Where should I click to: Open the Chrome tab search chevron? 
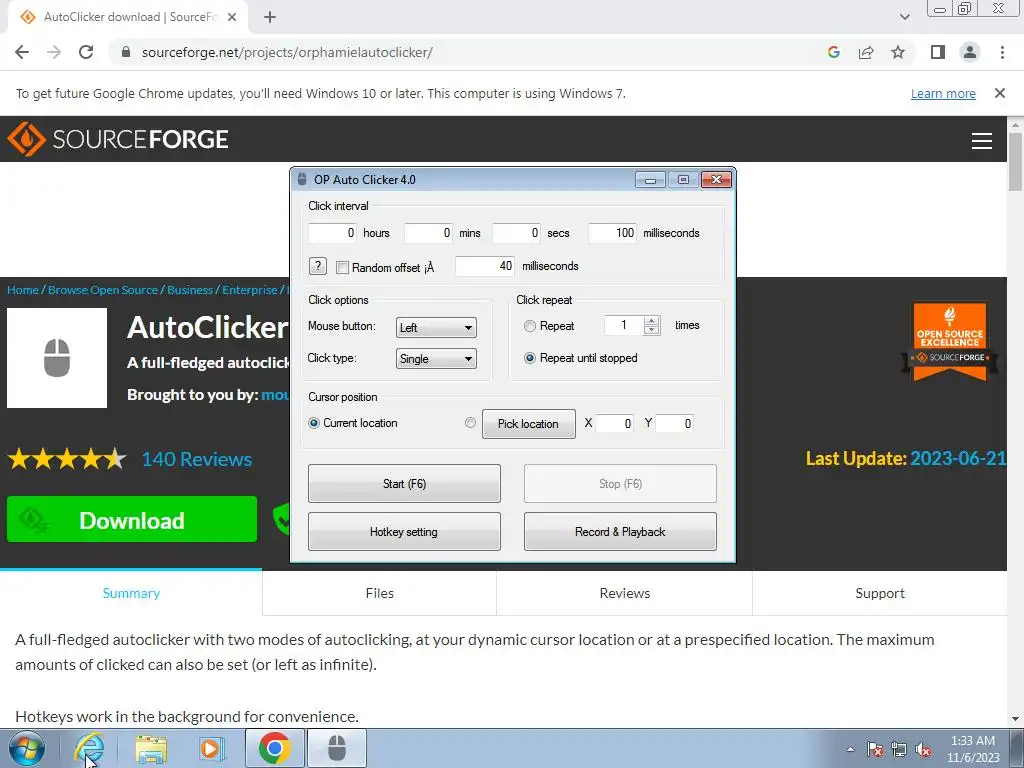pyautogui.click(x=904, y=17)
